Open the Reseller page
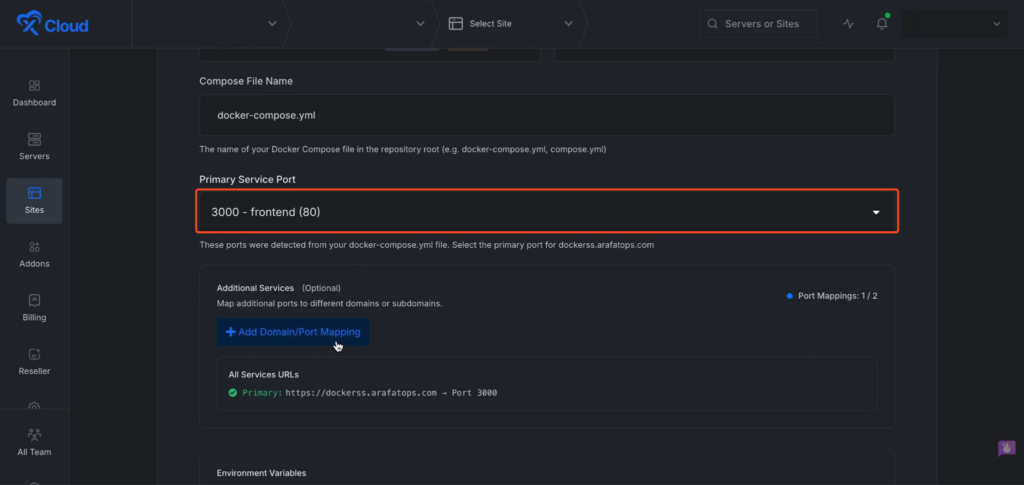This screenshot has width=1024, height=485. 34,361
